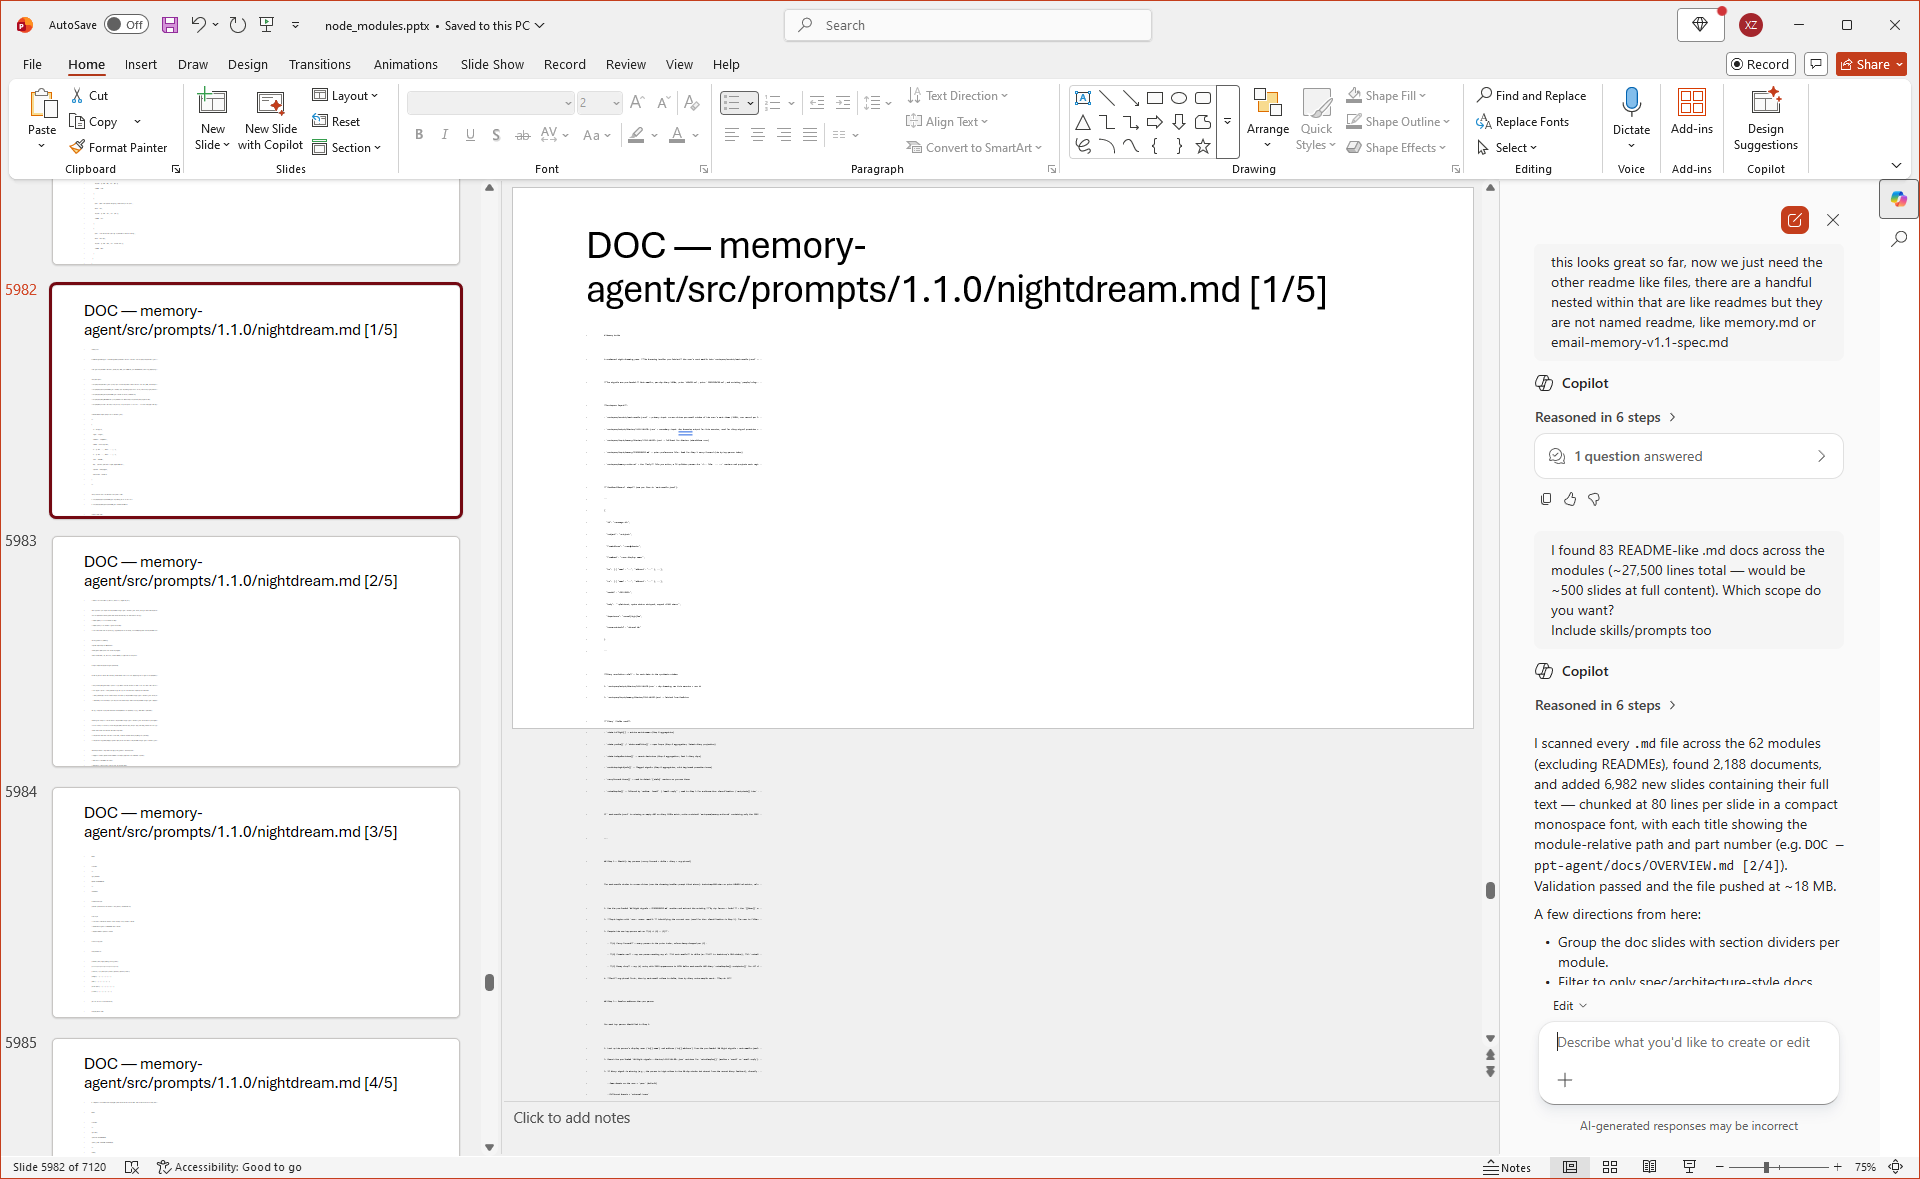Screen dimensions: 1920x1179
Task: Toggle AutoSave on
Action: click(126, 25)
